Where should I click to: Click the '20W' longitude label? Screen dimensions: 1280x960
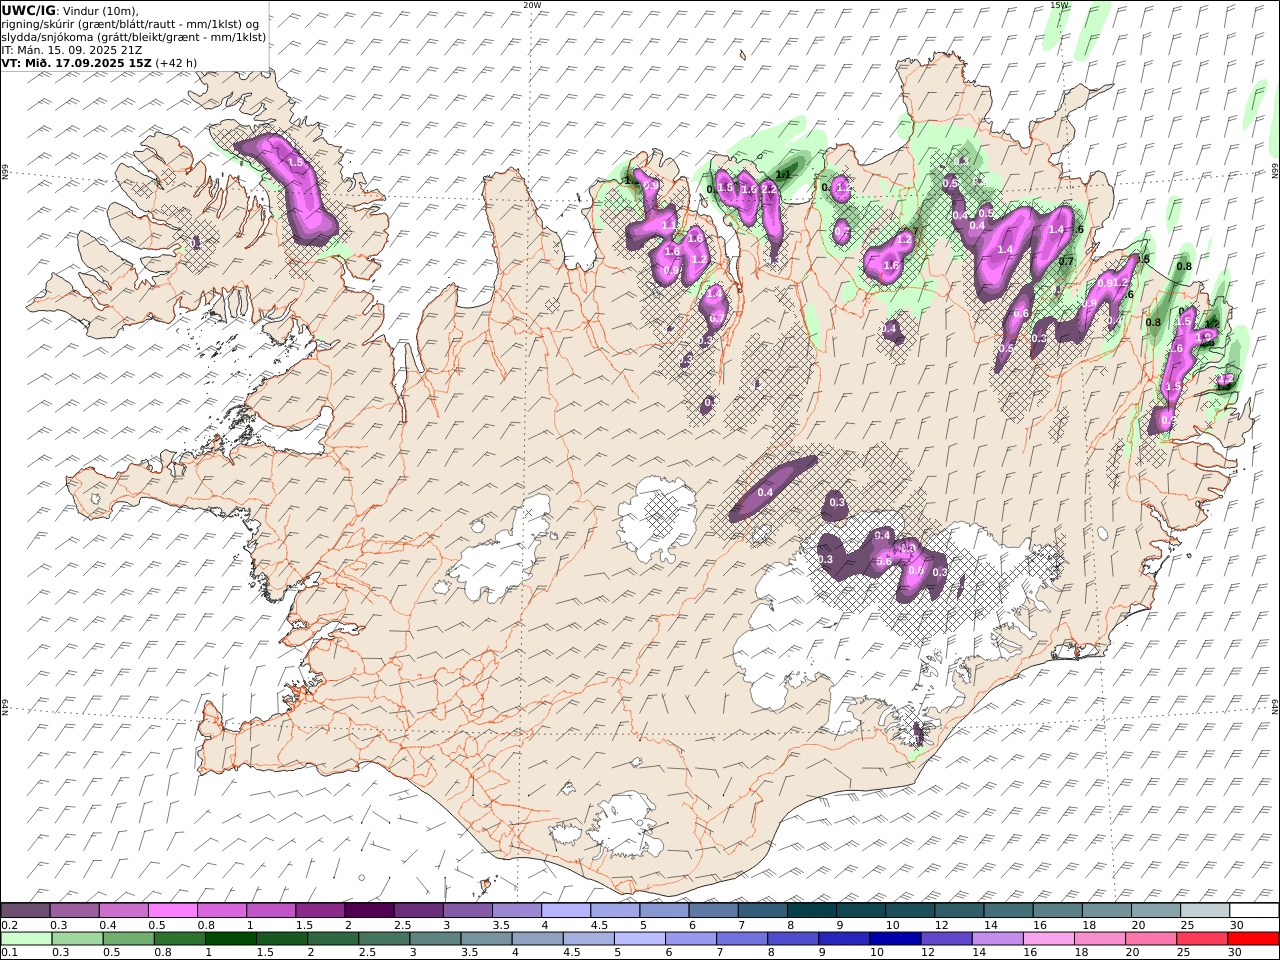532,5
